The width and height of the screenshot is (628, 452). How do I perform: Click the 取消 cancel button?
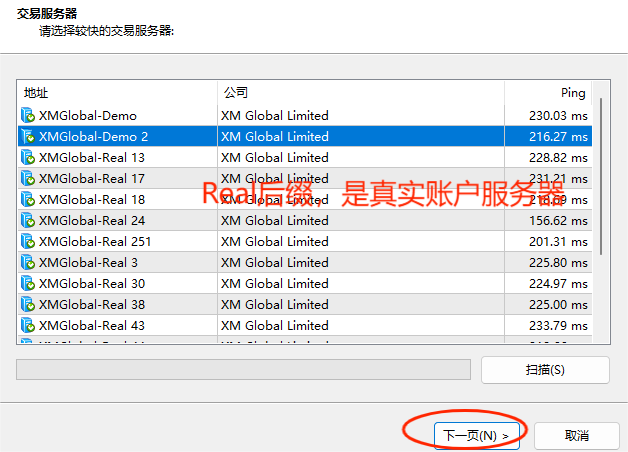pos(577,435)
